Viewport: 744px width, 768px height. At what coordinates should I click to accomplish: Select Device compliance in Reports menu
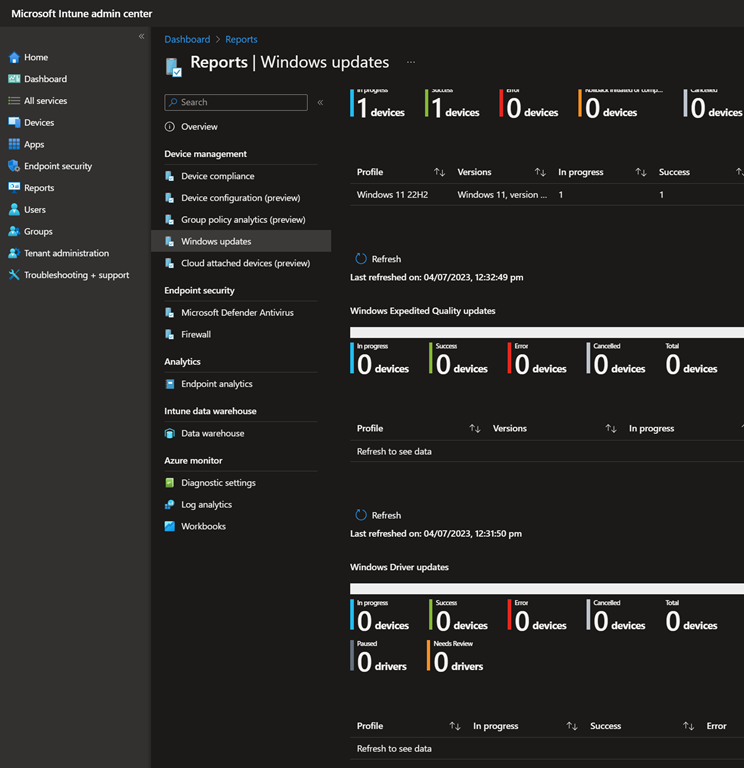point(217,176)
